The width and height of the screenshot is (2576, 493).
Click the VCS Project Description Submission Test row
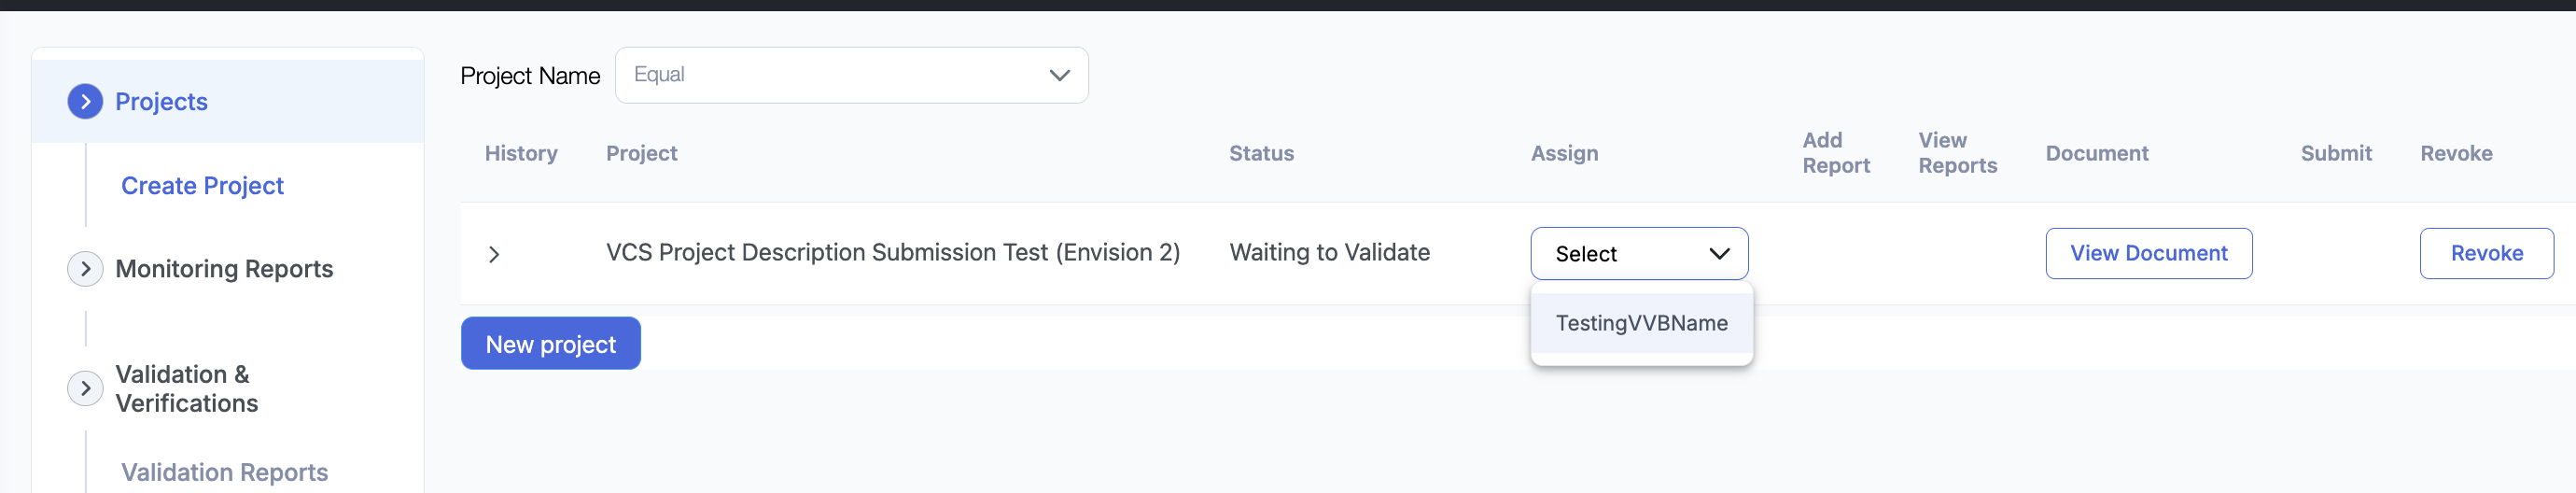point(892,253)
